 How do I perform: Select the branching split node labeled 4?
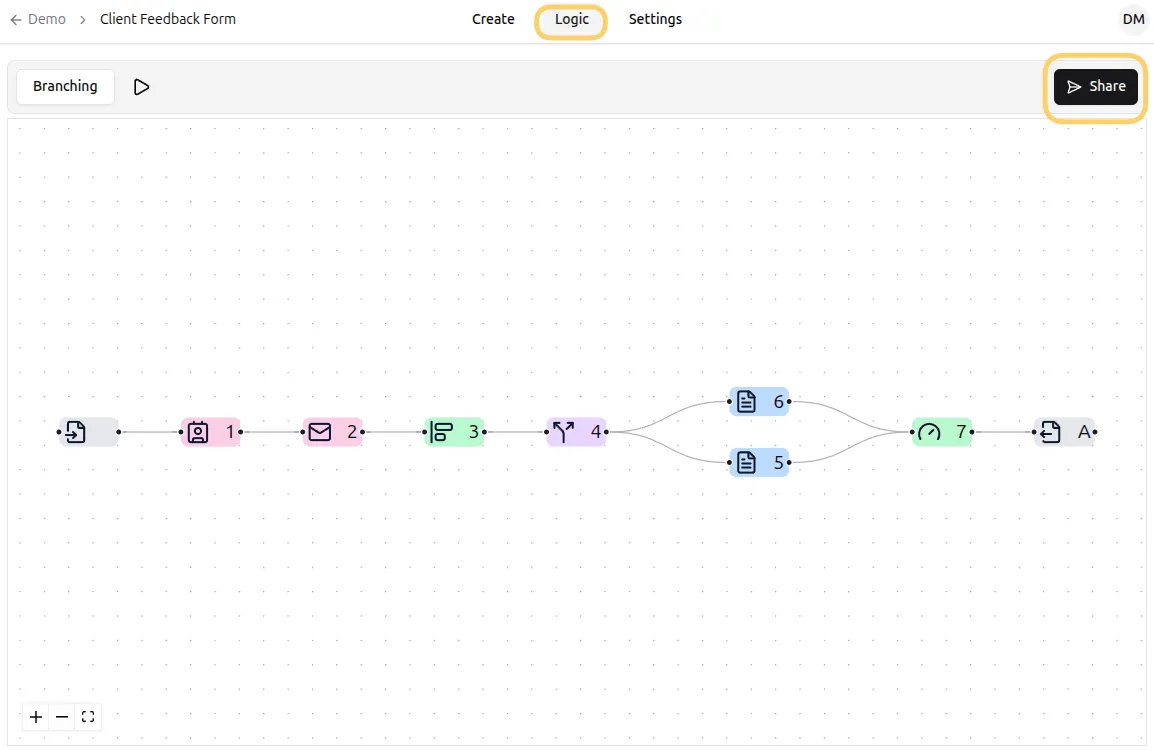pyautogui.click(x=577, y=432)
